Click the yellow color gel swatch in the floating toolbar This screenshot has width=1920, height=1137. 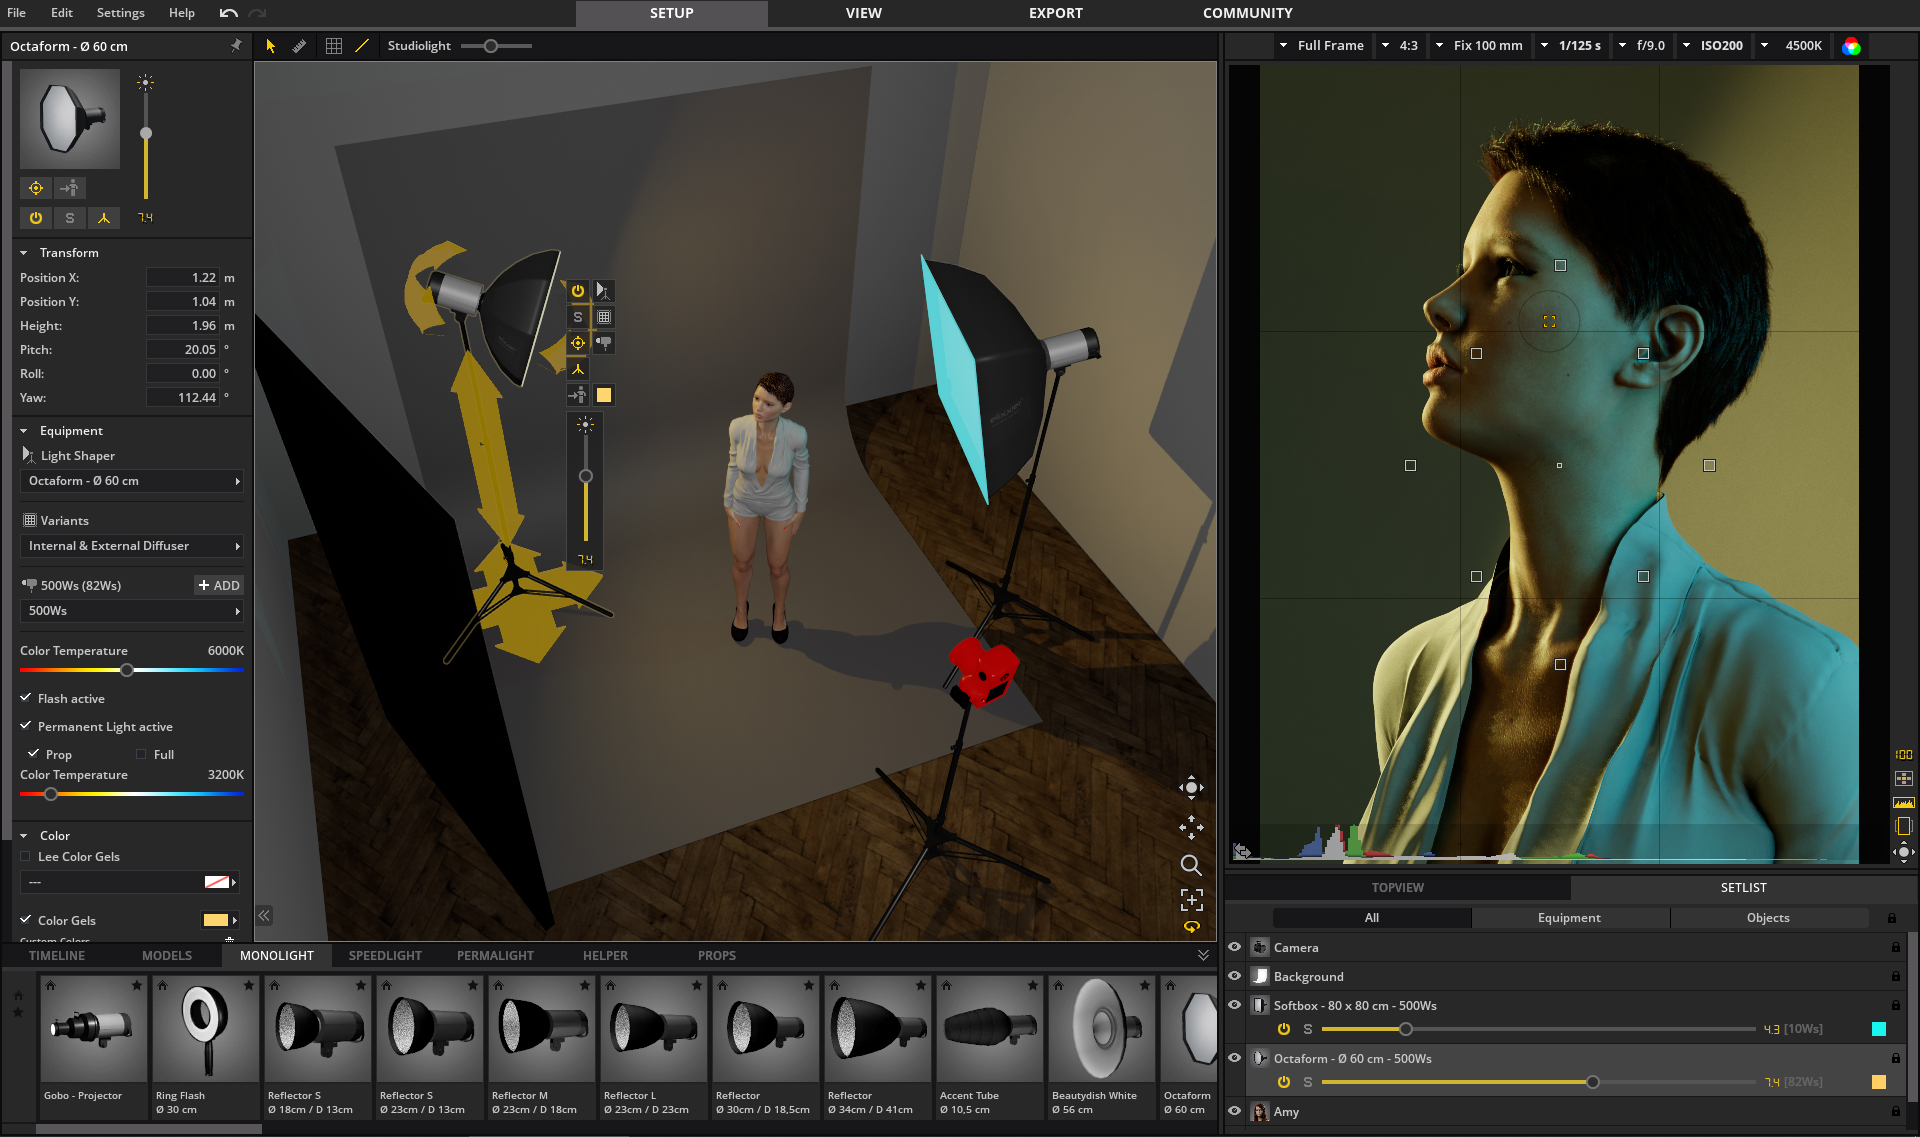pyautogui.click(x=604, y=395)
